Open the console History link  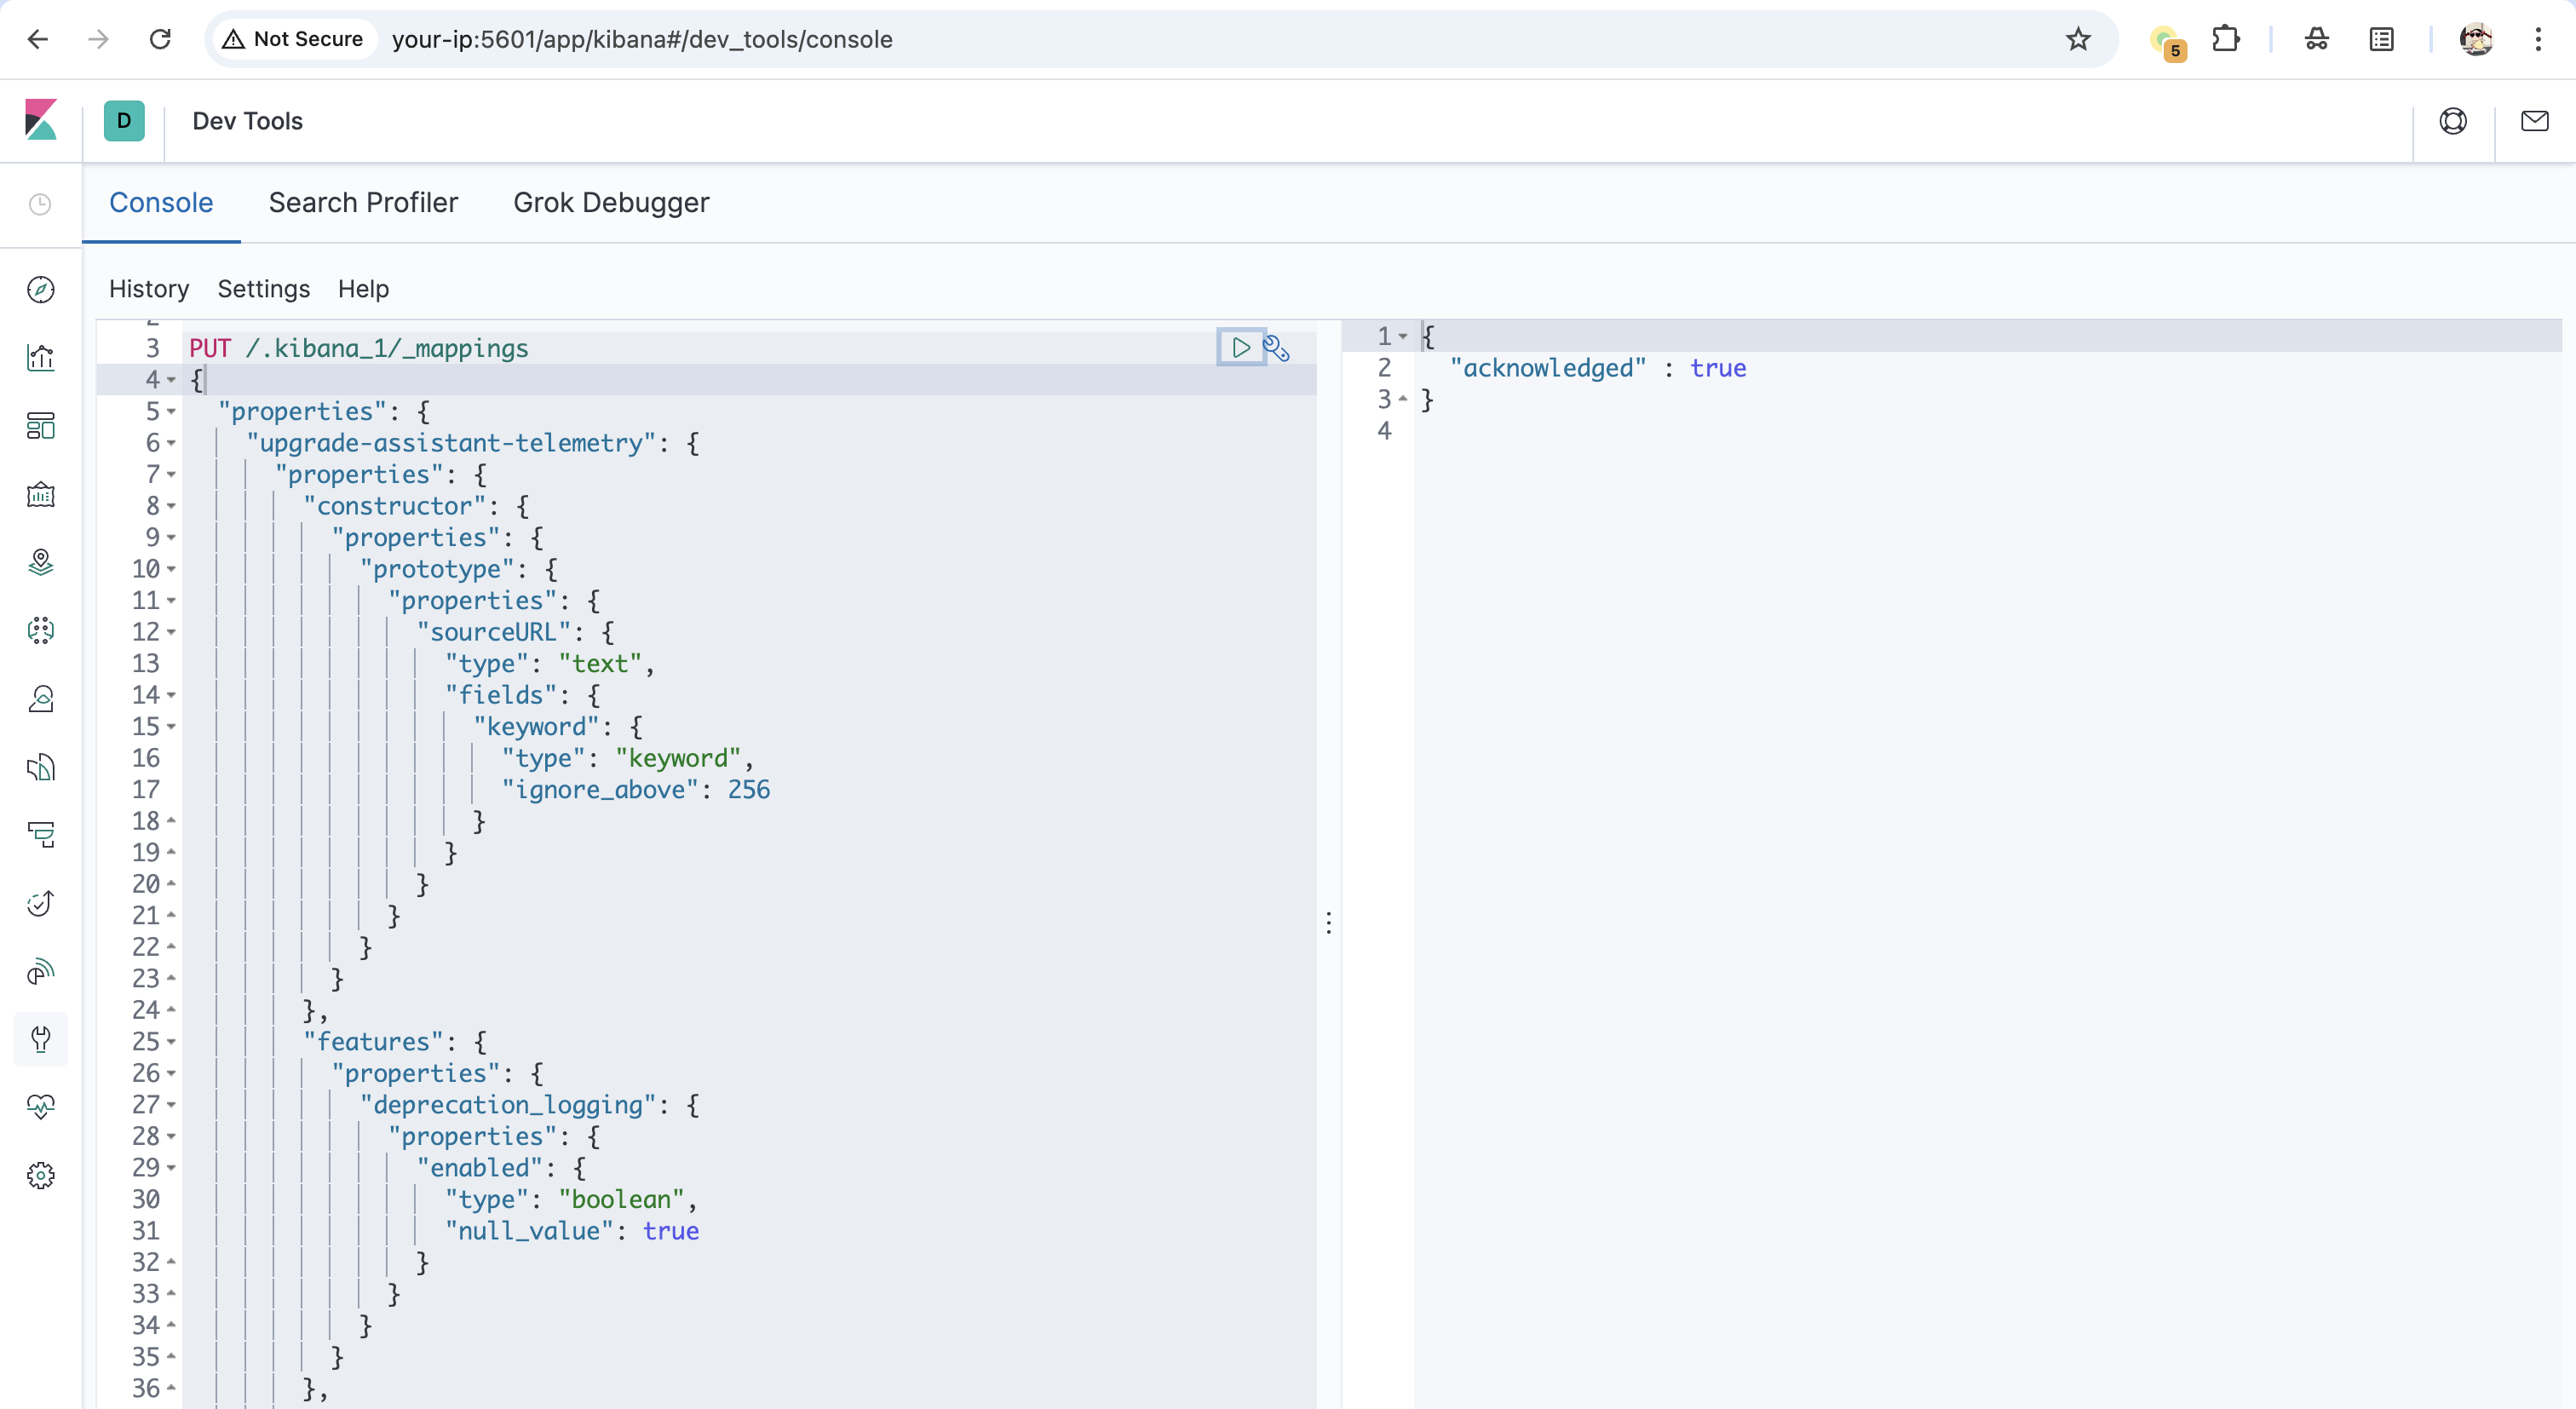[x=149, y=289]
